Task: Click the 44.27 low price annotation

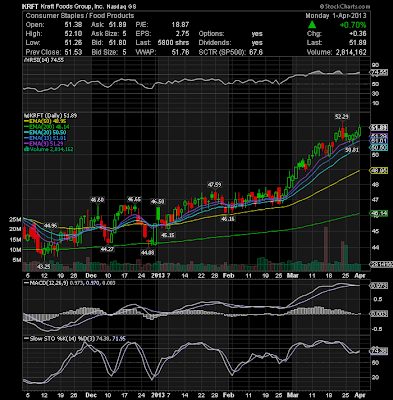Action: (x=108, y=249)
